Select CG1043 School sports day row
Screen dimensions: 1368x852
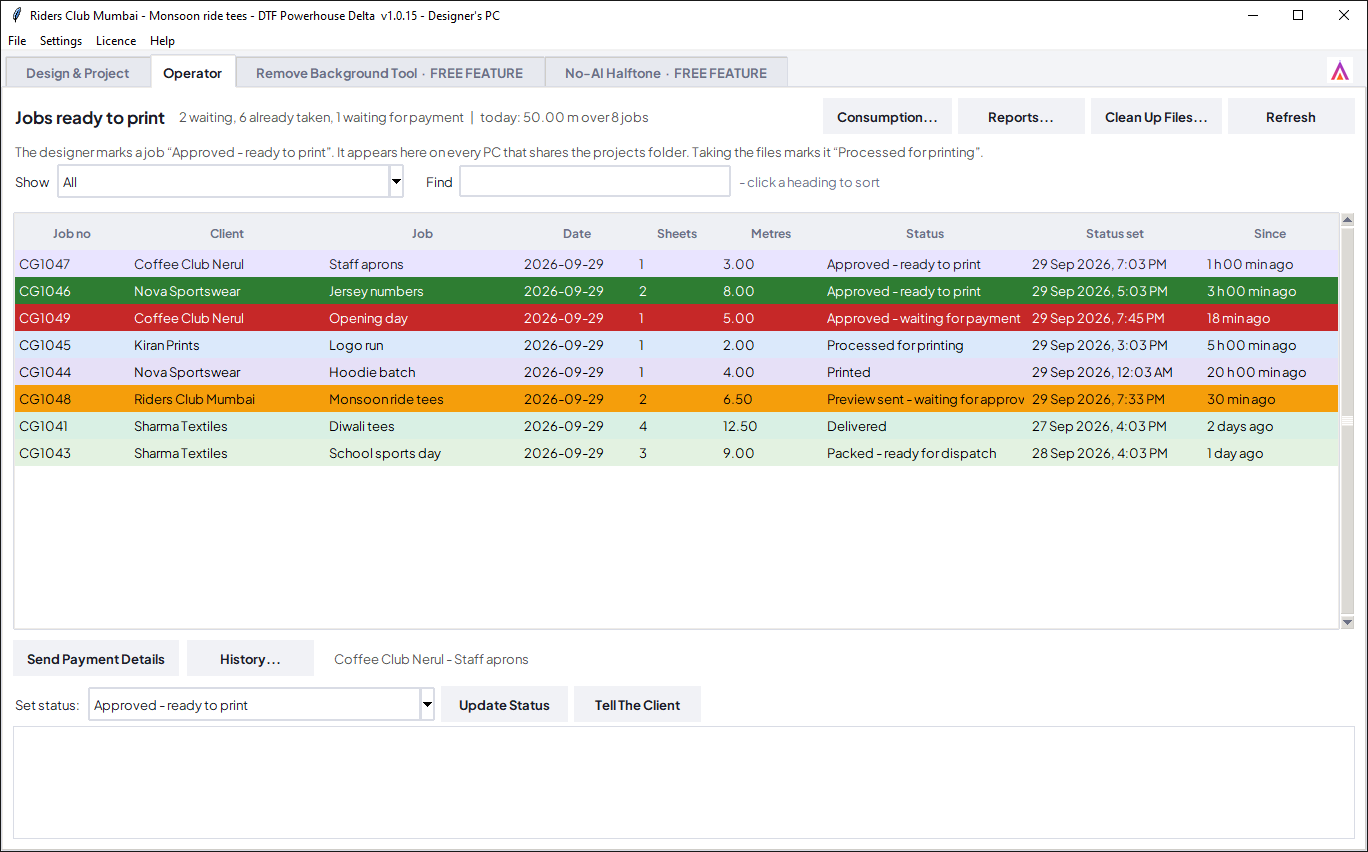(x=677, y=454)
